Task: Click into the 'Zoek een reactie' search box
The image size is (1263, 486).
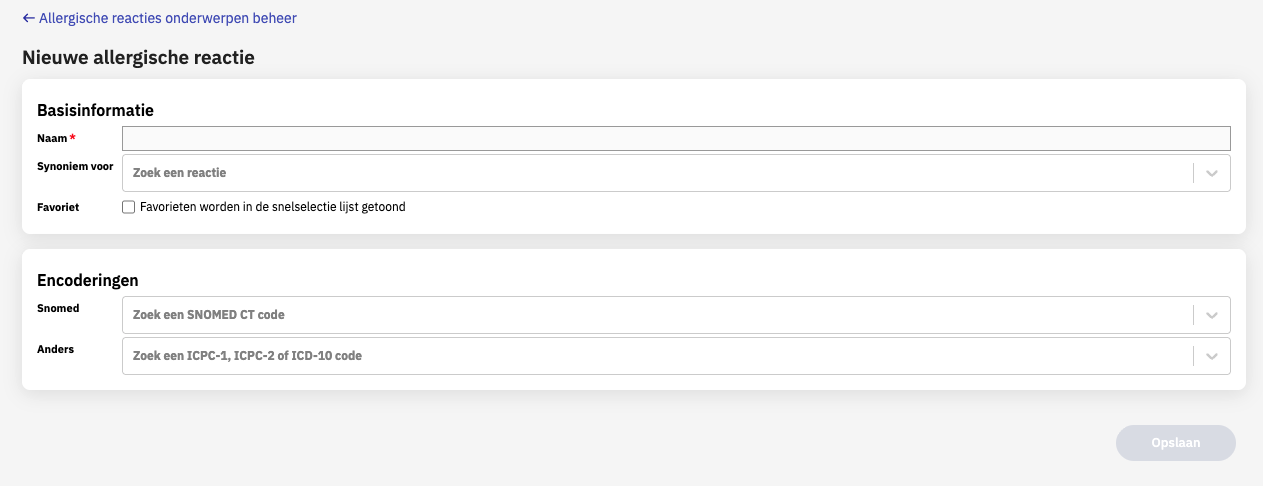Action: [x=656, y=173]
